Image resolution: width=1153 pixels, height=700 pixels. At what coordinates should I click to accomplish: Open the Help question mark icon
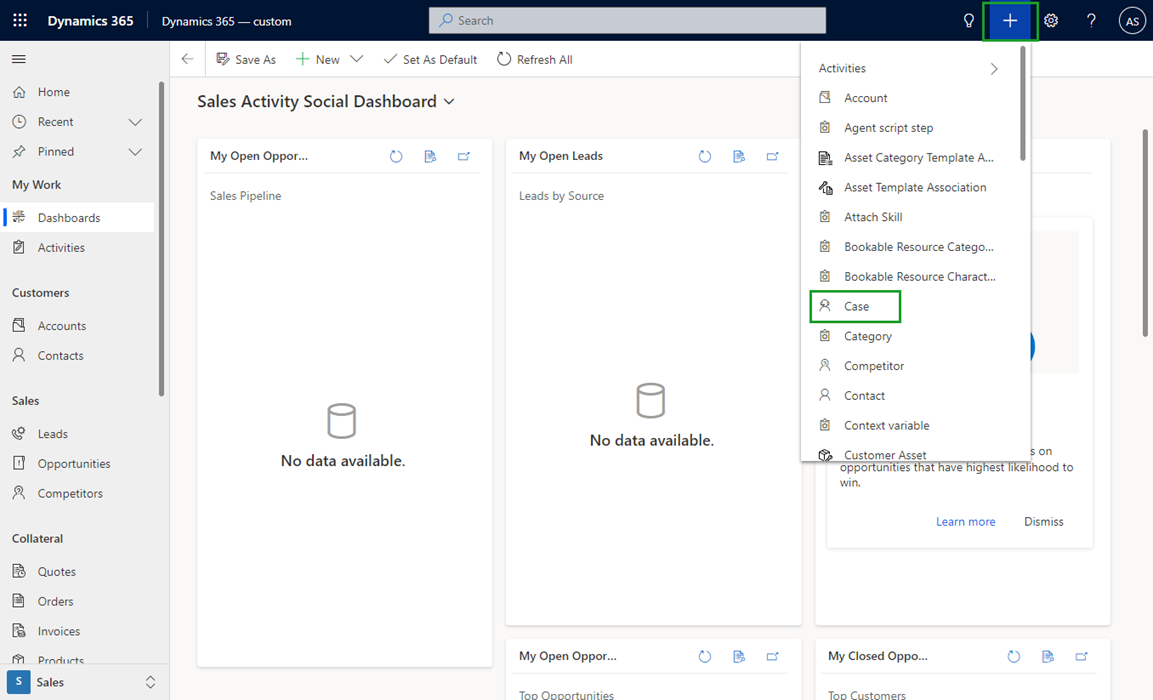click(x=1090, y=20)
